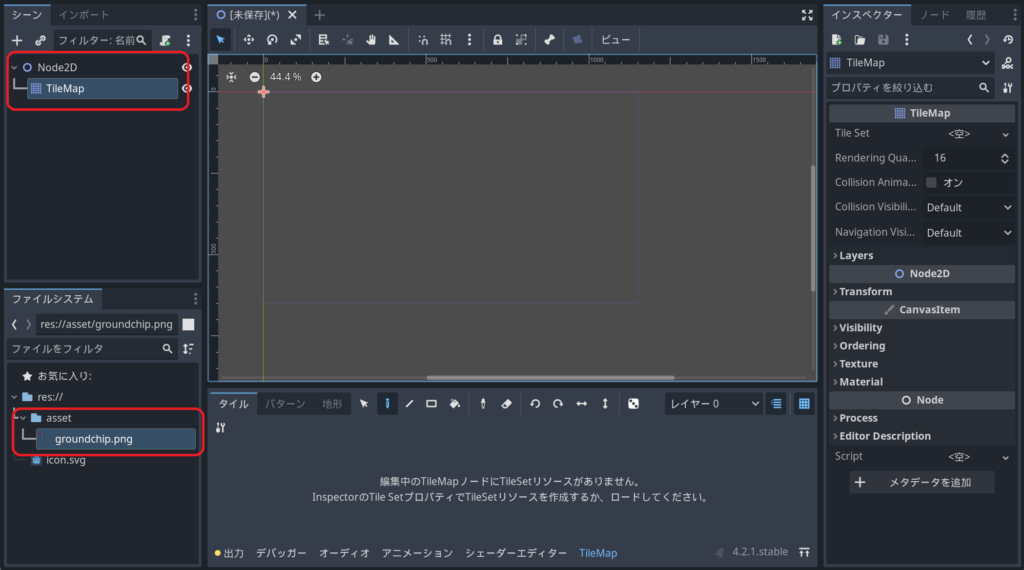Enable the Collision Animatable checkbox

[931, 183]
